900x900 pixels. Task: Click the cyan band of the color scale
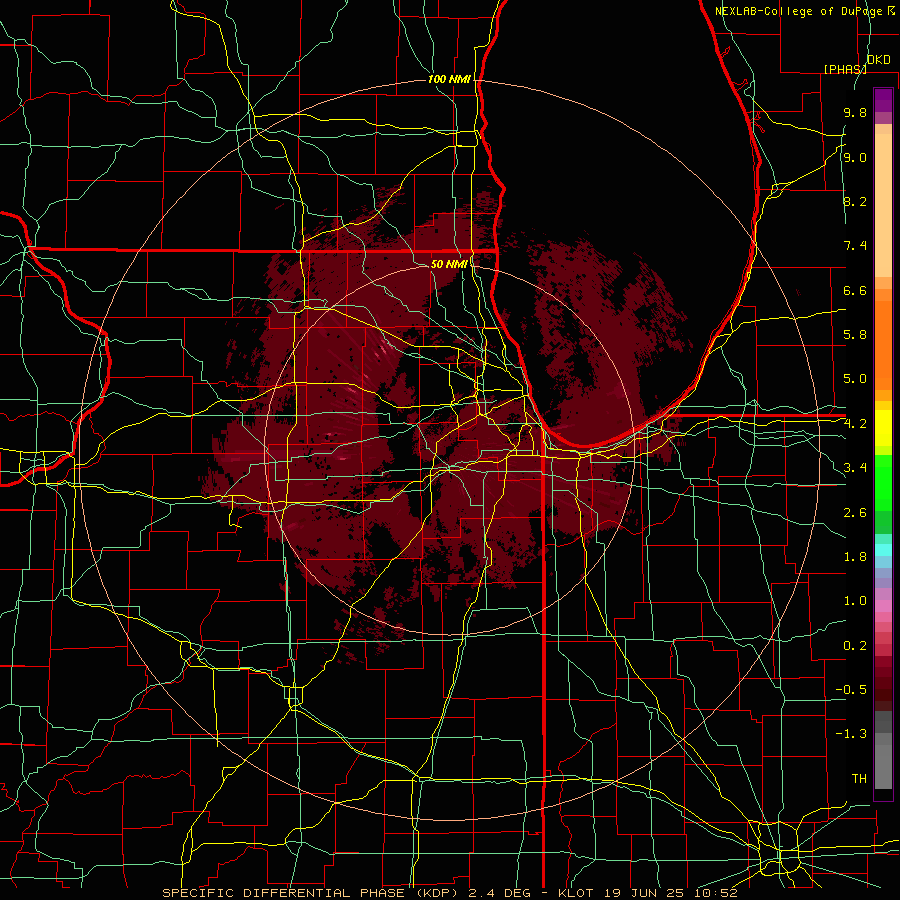pos(883,550)
